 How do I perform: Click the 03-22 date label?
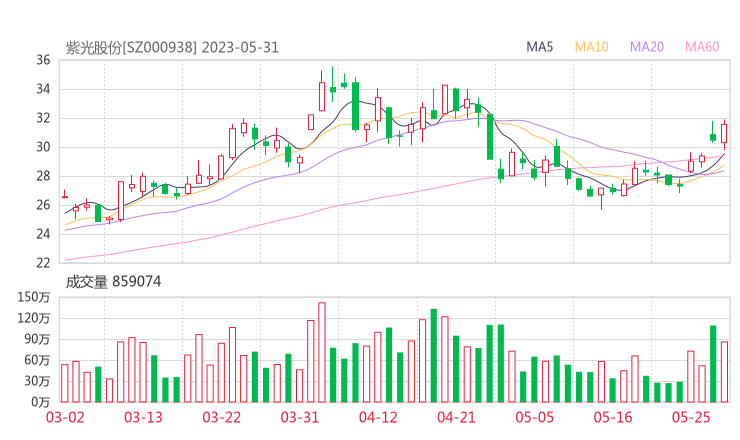221,417
